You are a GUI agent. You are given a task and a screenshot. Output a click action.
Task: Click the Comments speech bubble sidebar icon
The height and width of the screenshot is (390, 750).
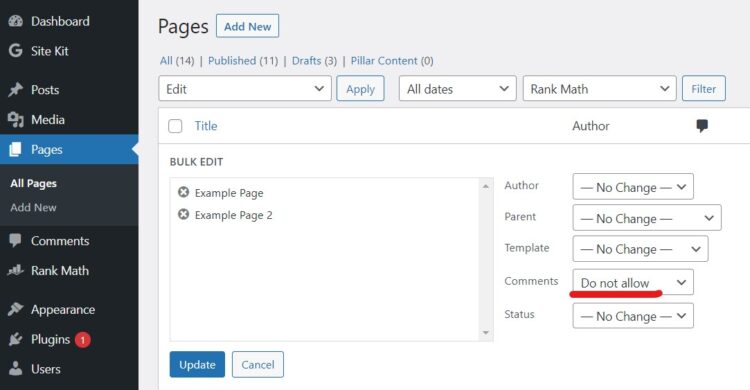(x=15, y=241)
